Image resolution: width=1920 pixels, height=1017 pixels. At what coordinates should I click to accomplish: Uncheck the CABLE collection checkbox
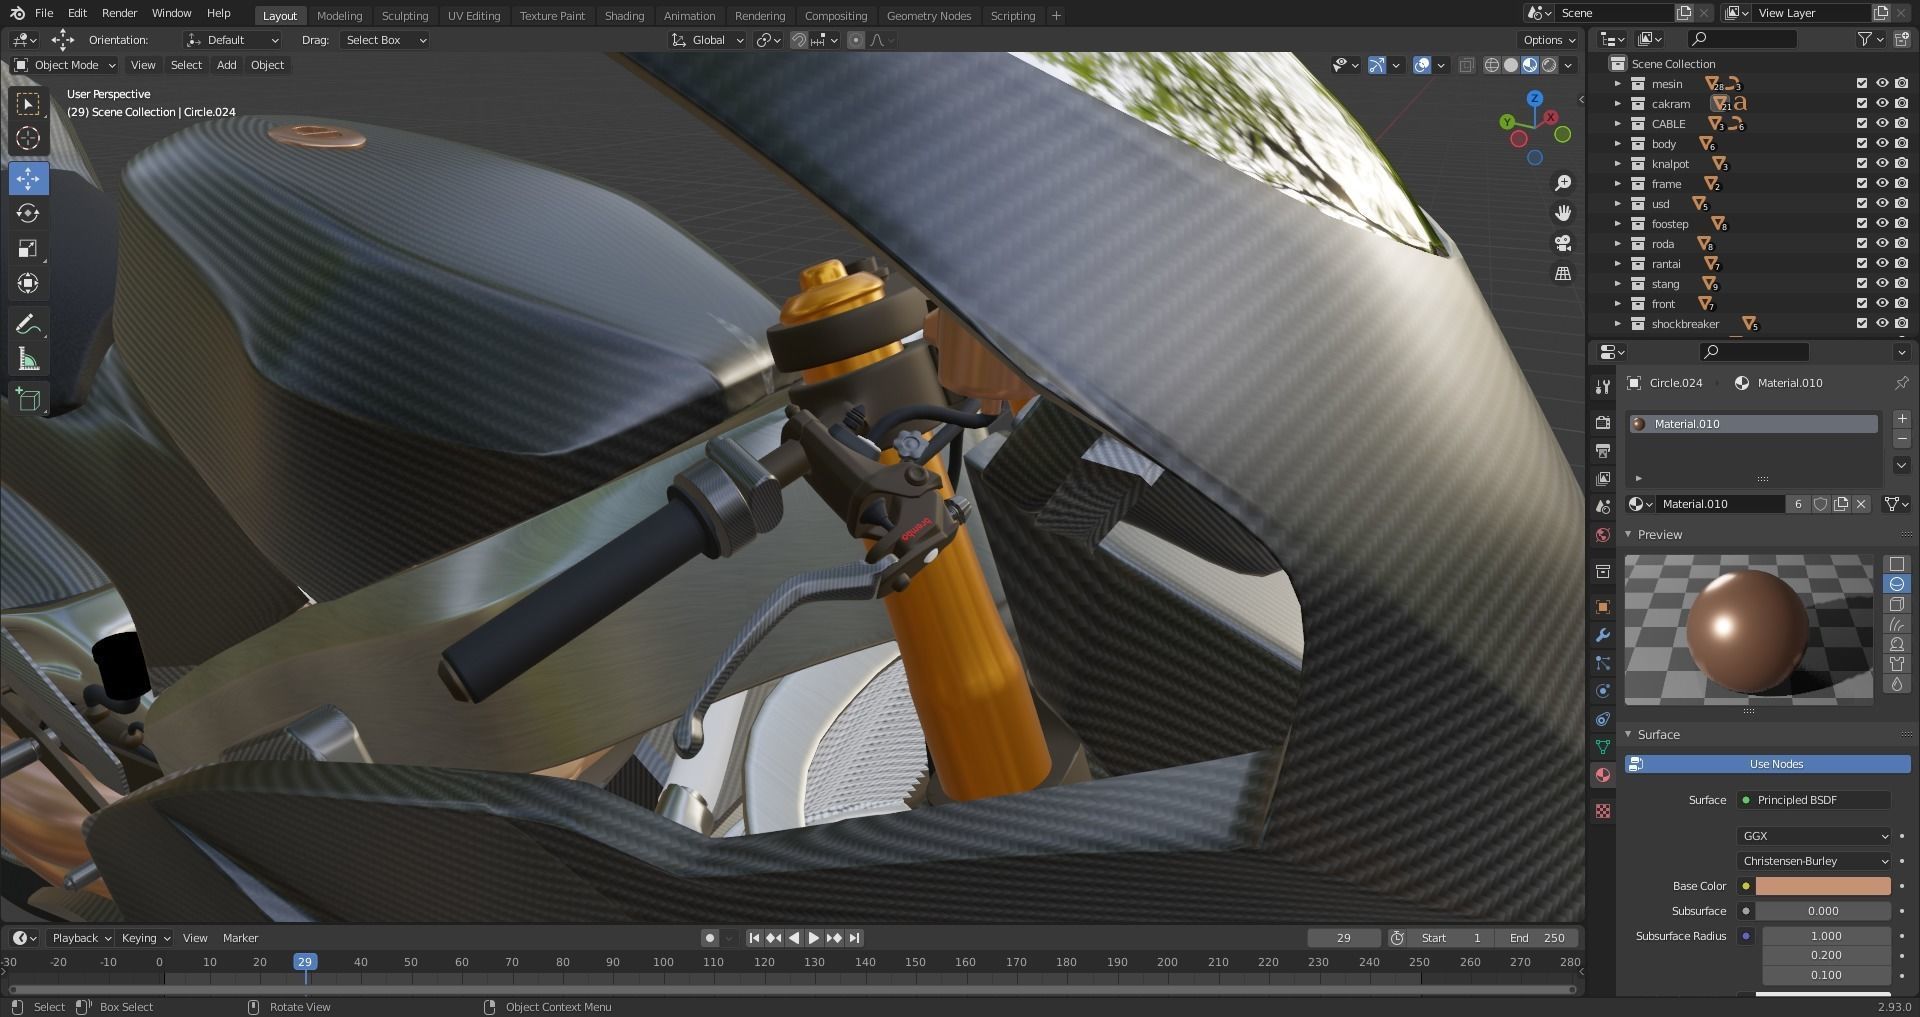tap(1861, 124)
